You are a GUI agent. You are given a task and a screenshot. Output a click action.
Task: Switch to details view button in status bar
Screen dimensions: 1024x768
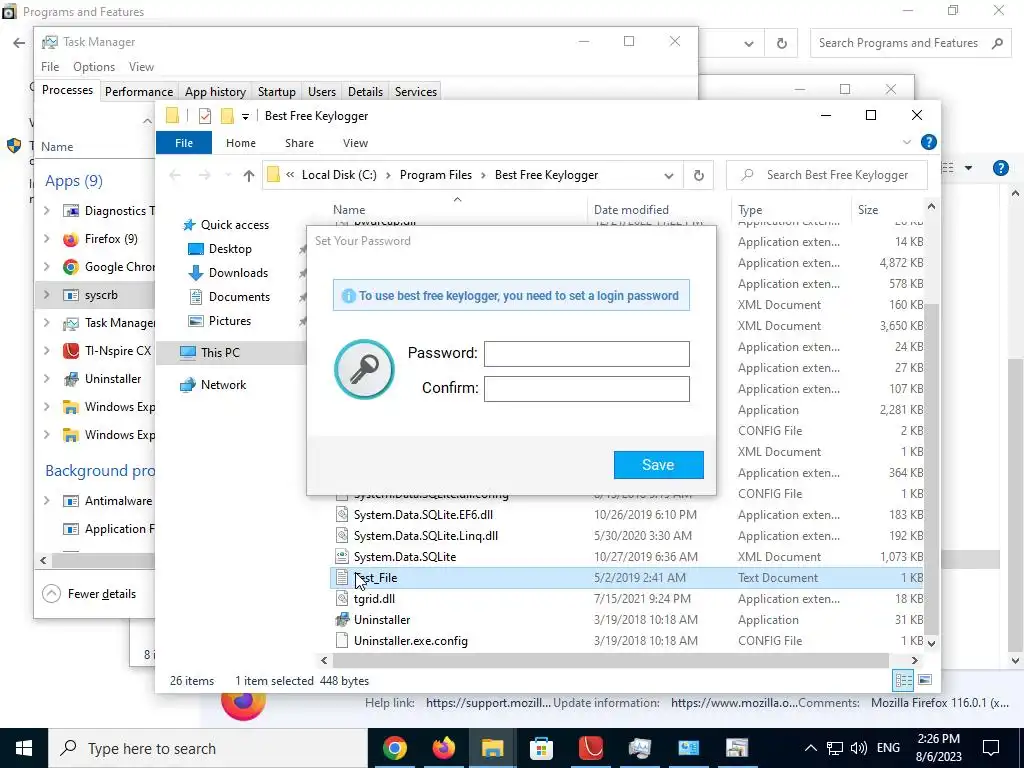coord(903,680)
